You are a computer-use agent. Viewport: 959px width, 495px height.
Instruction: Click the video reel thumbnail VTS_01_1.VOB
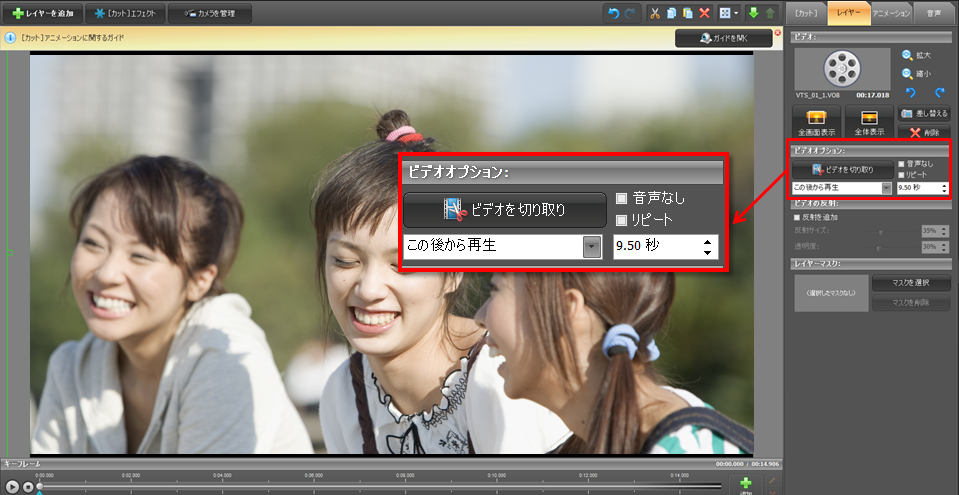pyautogui.click(x=841, y=69)
